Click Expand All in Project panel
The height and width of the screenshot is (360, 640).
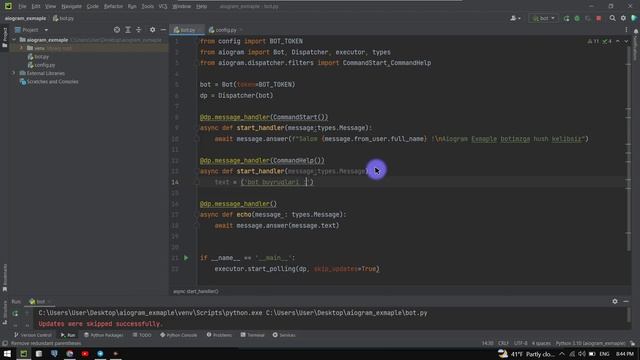[x=128, y=30]
